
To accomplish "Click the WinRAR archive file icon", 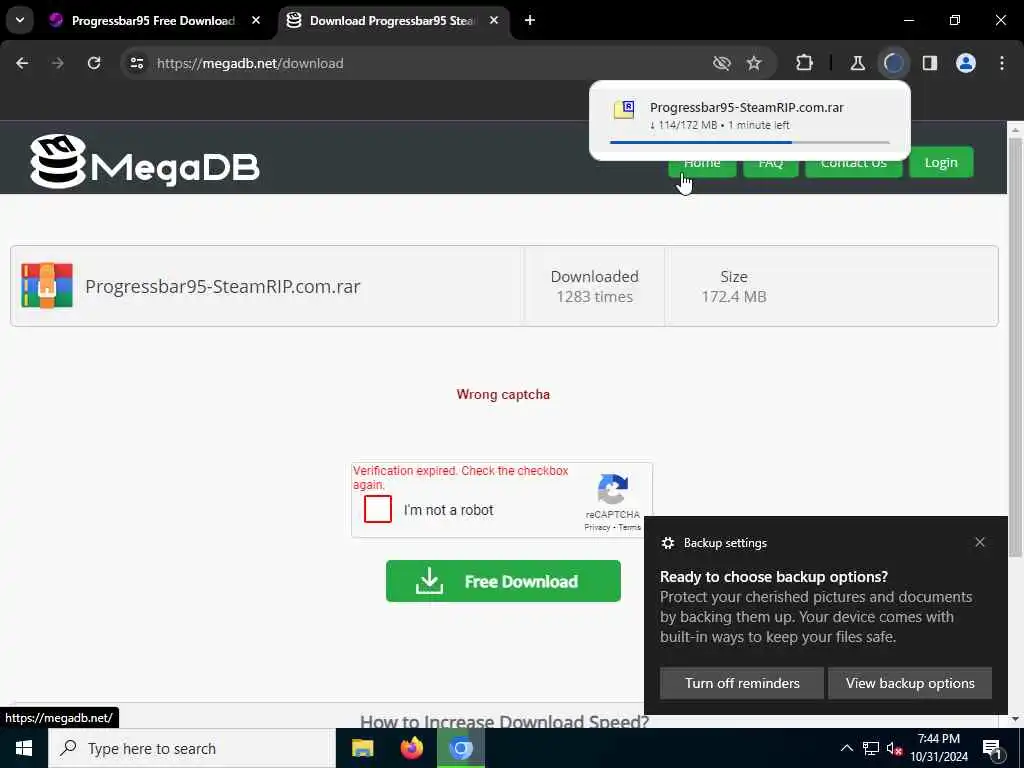I will click(x=47, y=285).
